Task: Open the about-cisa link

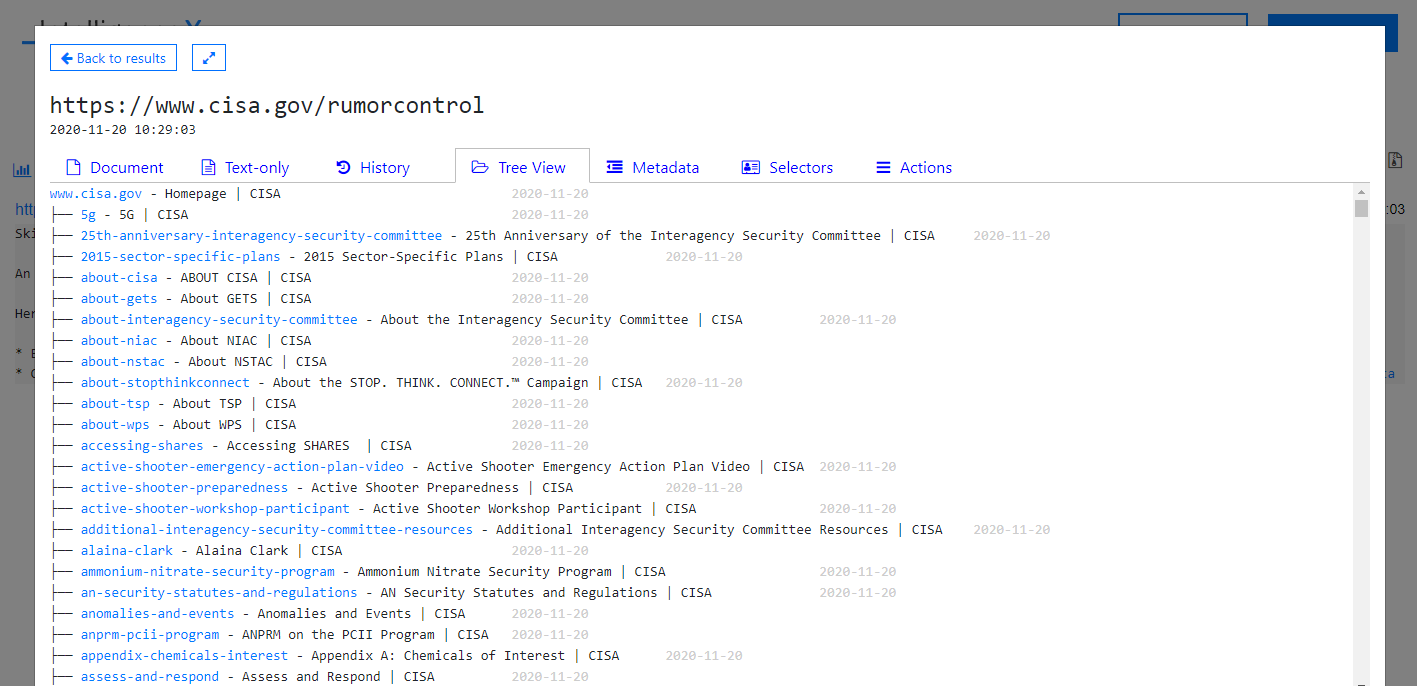Action: [119, 278]
